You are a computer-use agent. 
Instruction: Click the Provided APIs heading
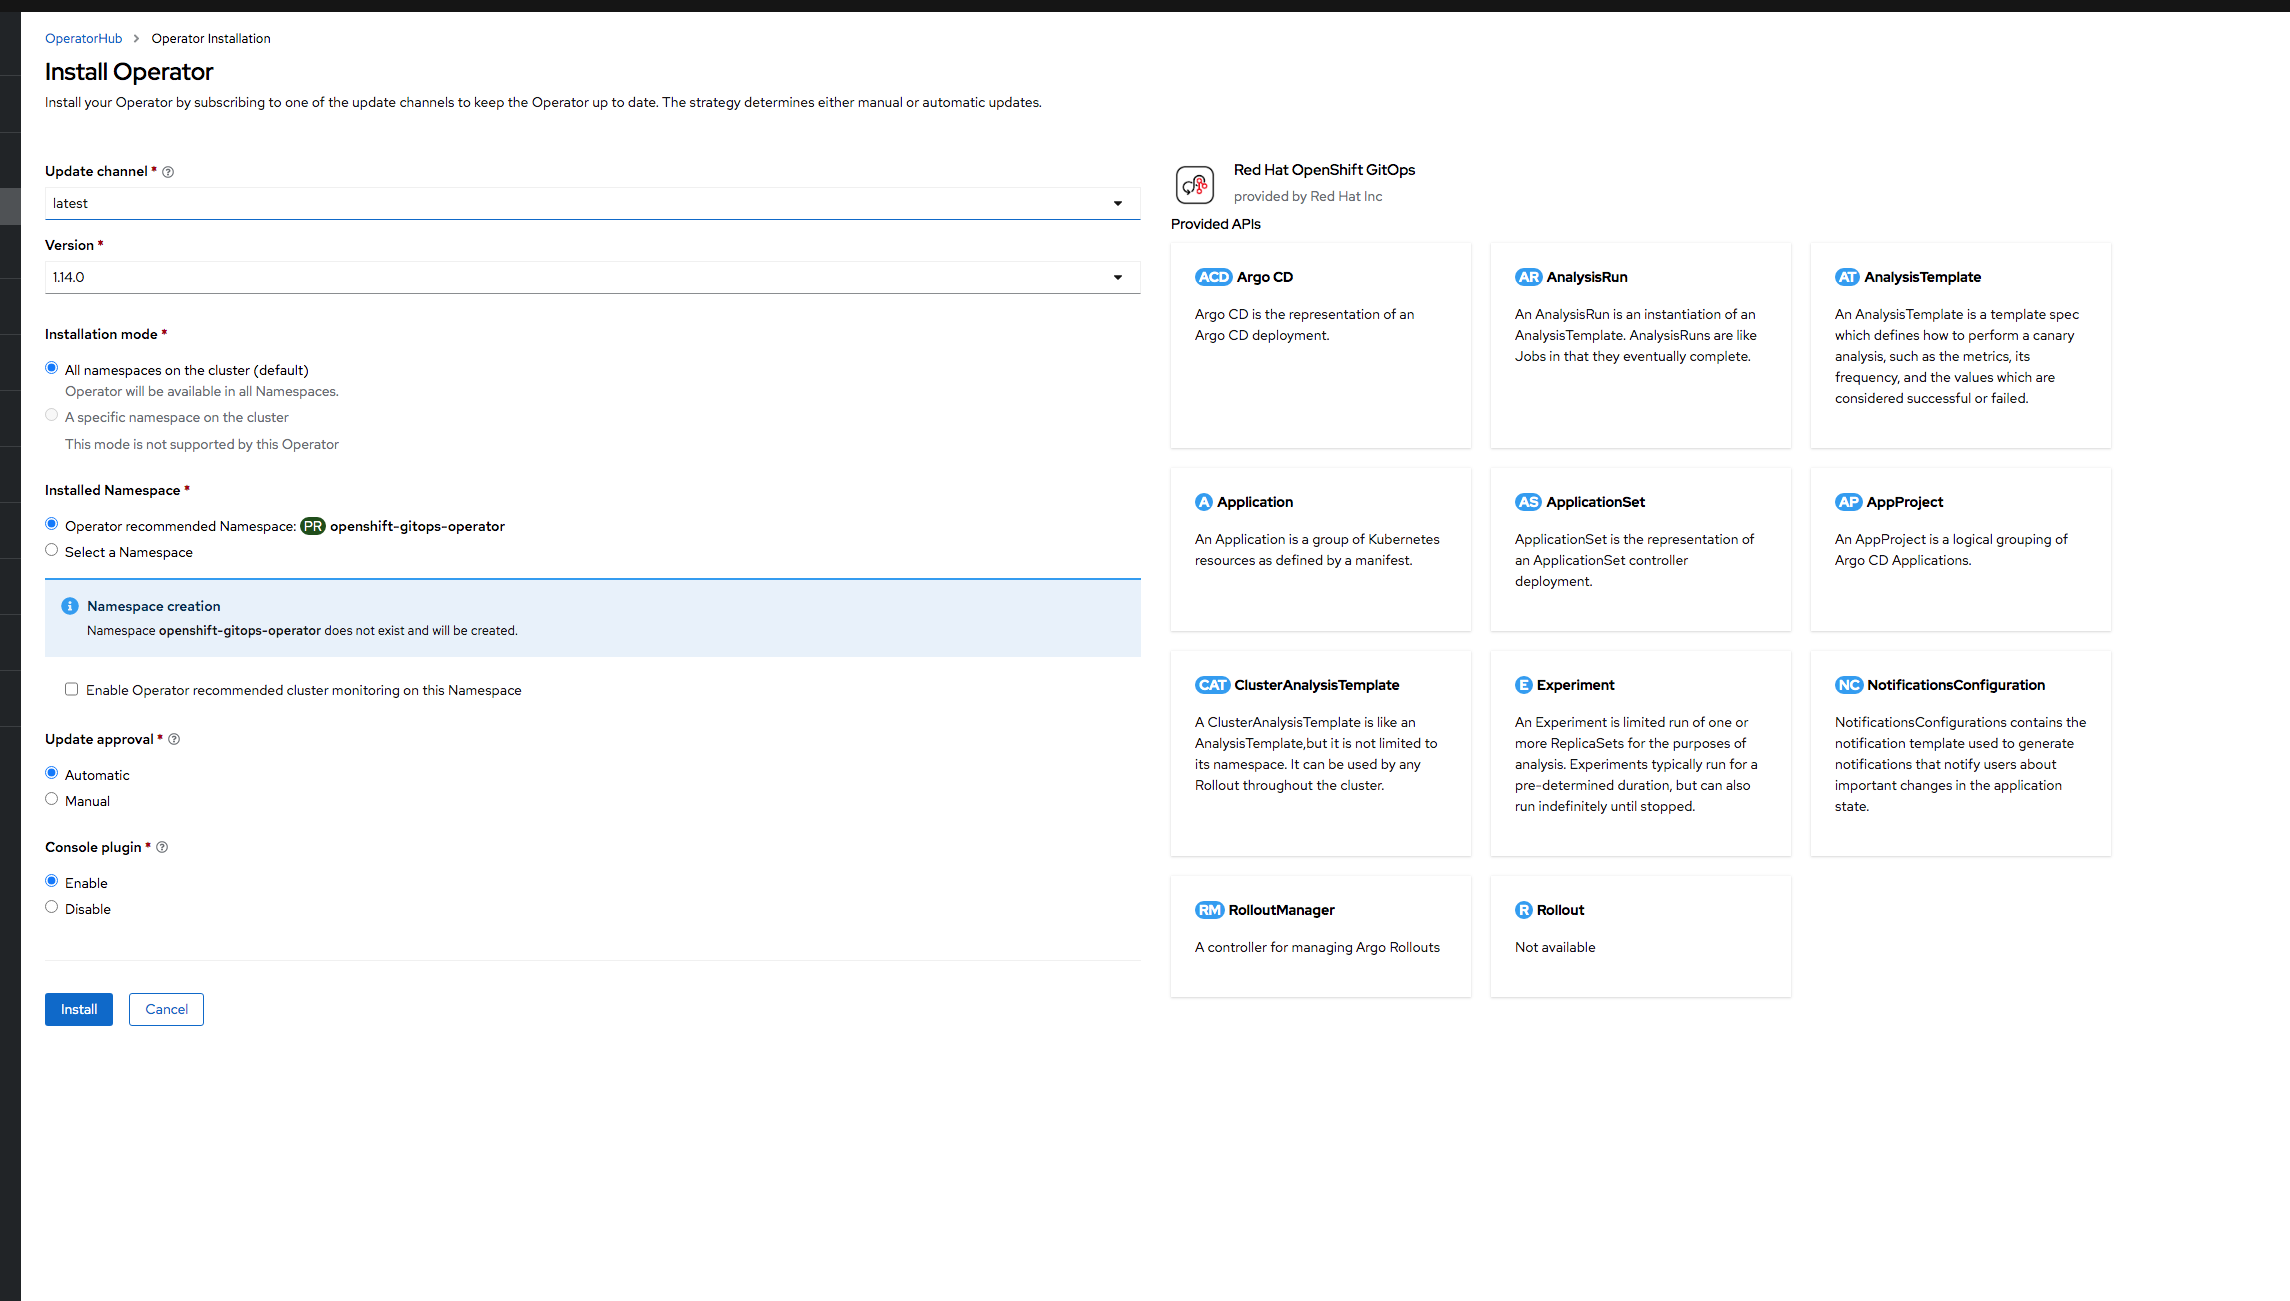coord(1216,224)
